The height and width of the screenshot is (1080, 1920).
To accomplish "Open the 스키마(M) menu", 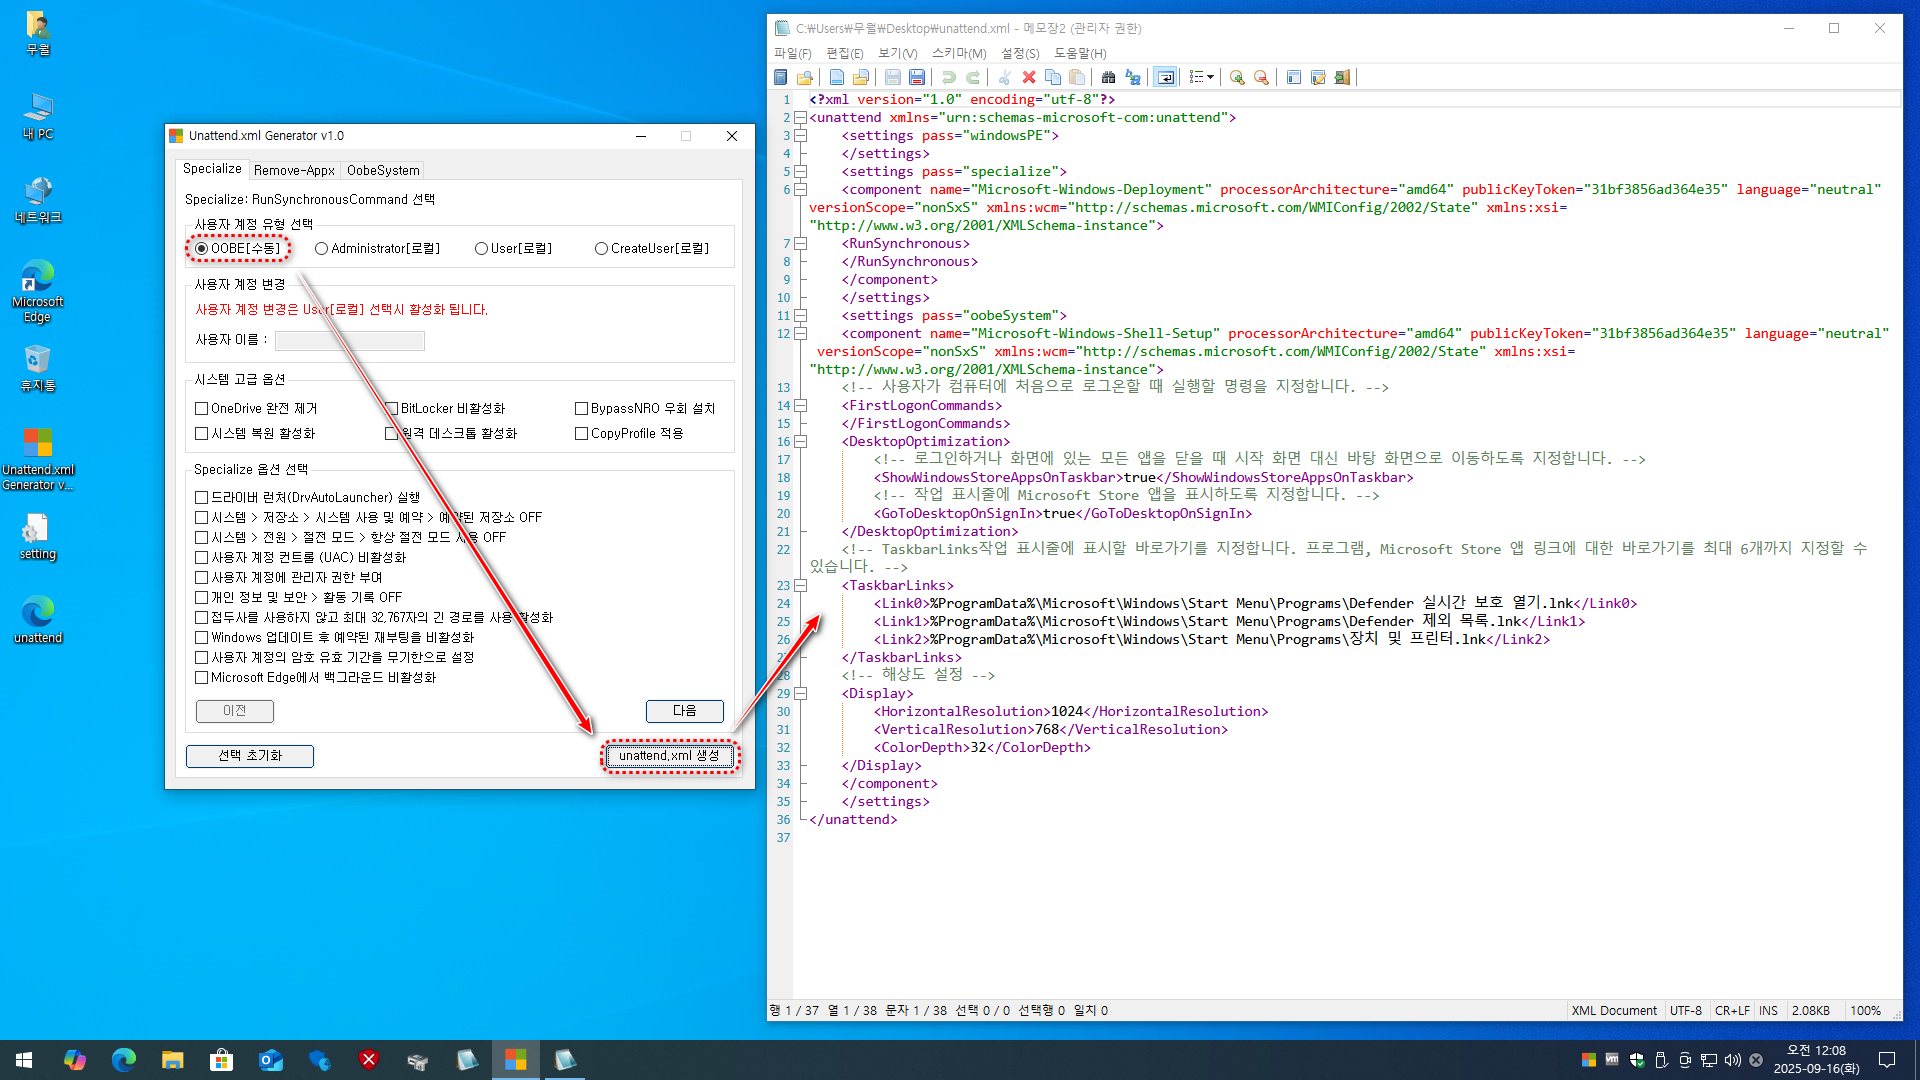I will coord(958,53).
